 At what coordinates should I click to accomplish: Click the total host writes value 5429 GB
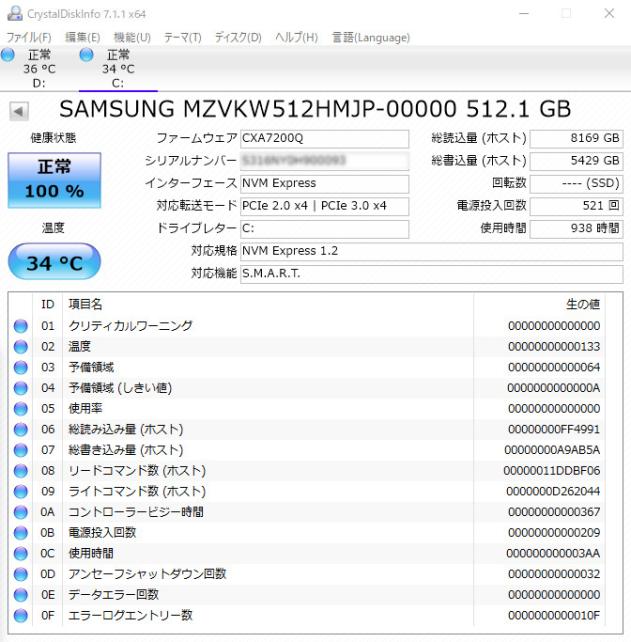pyautogui.click(x=576, y=161)
